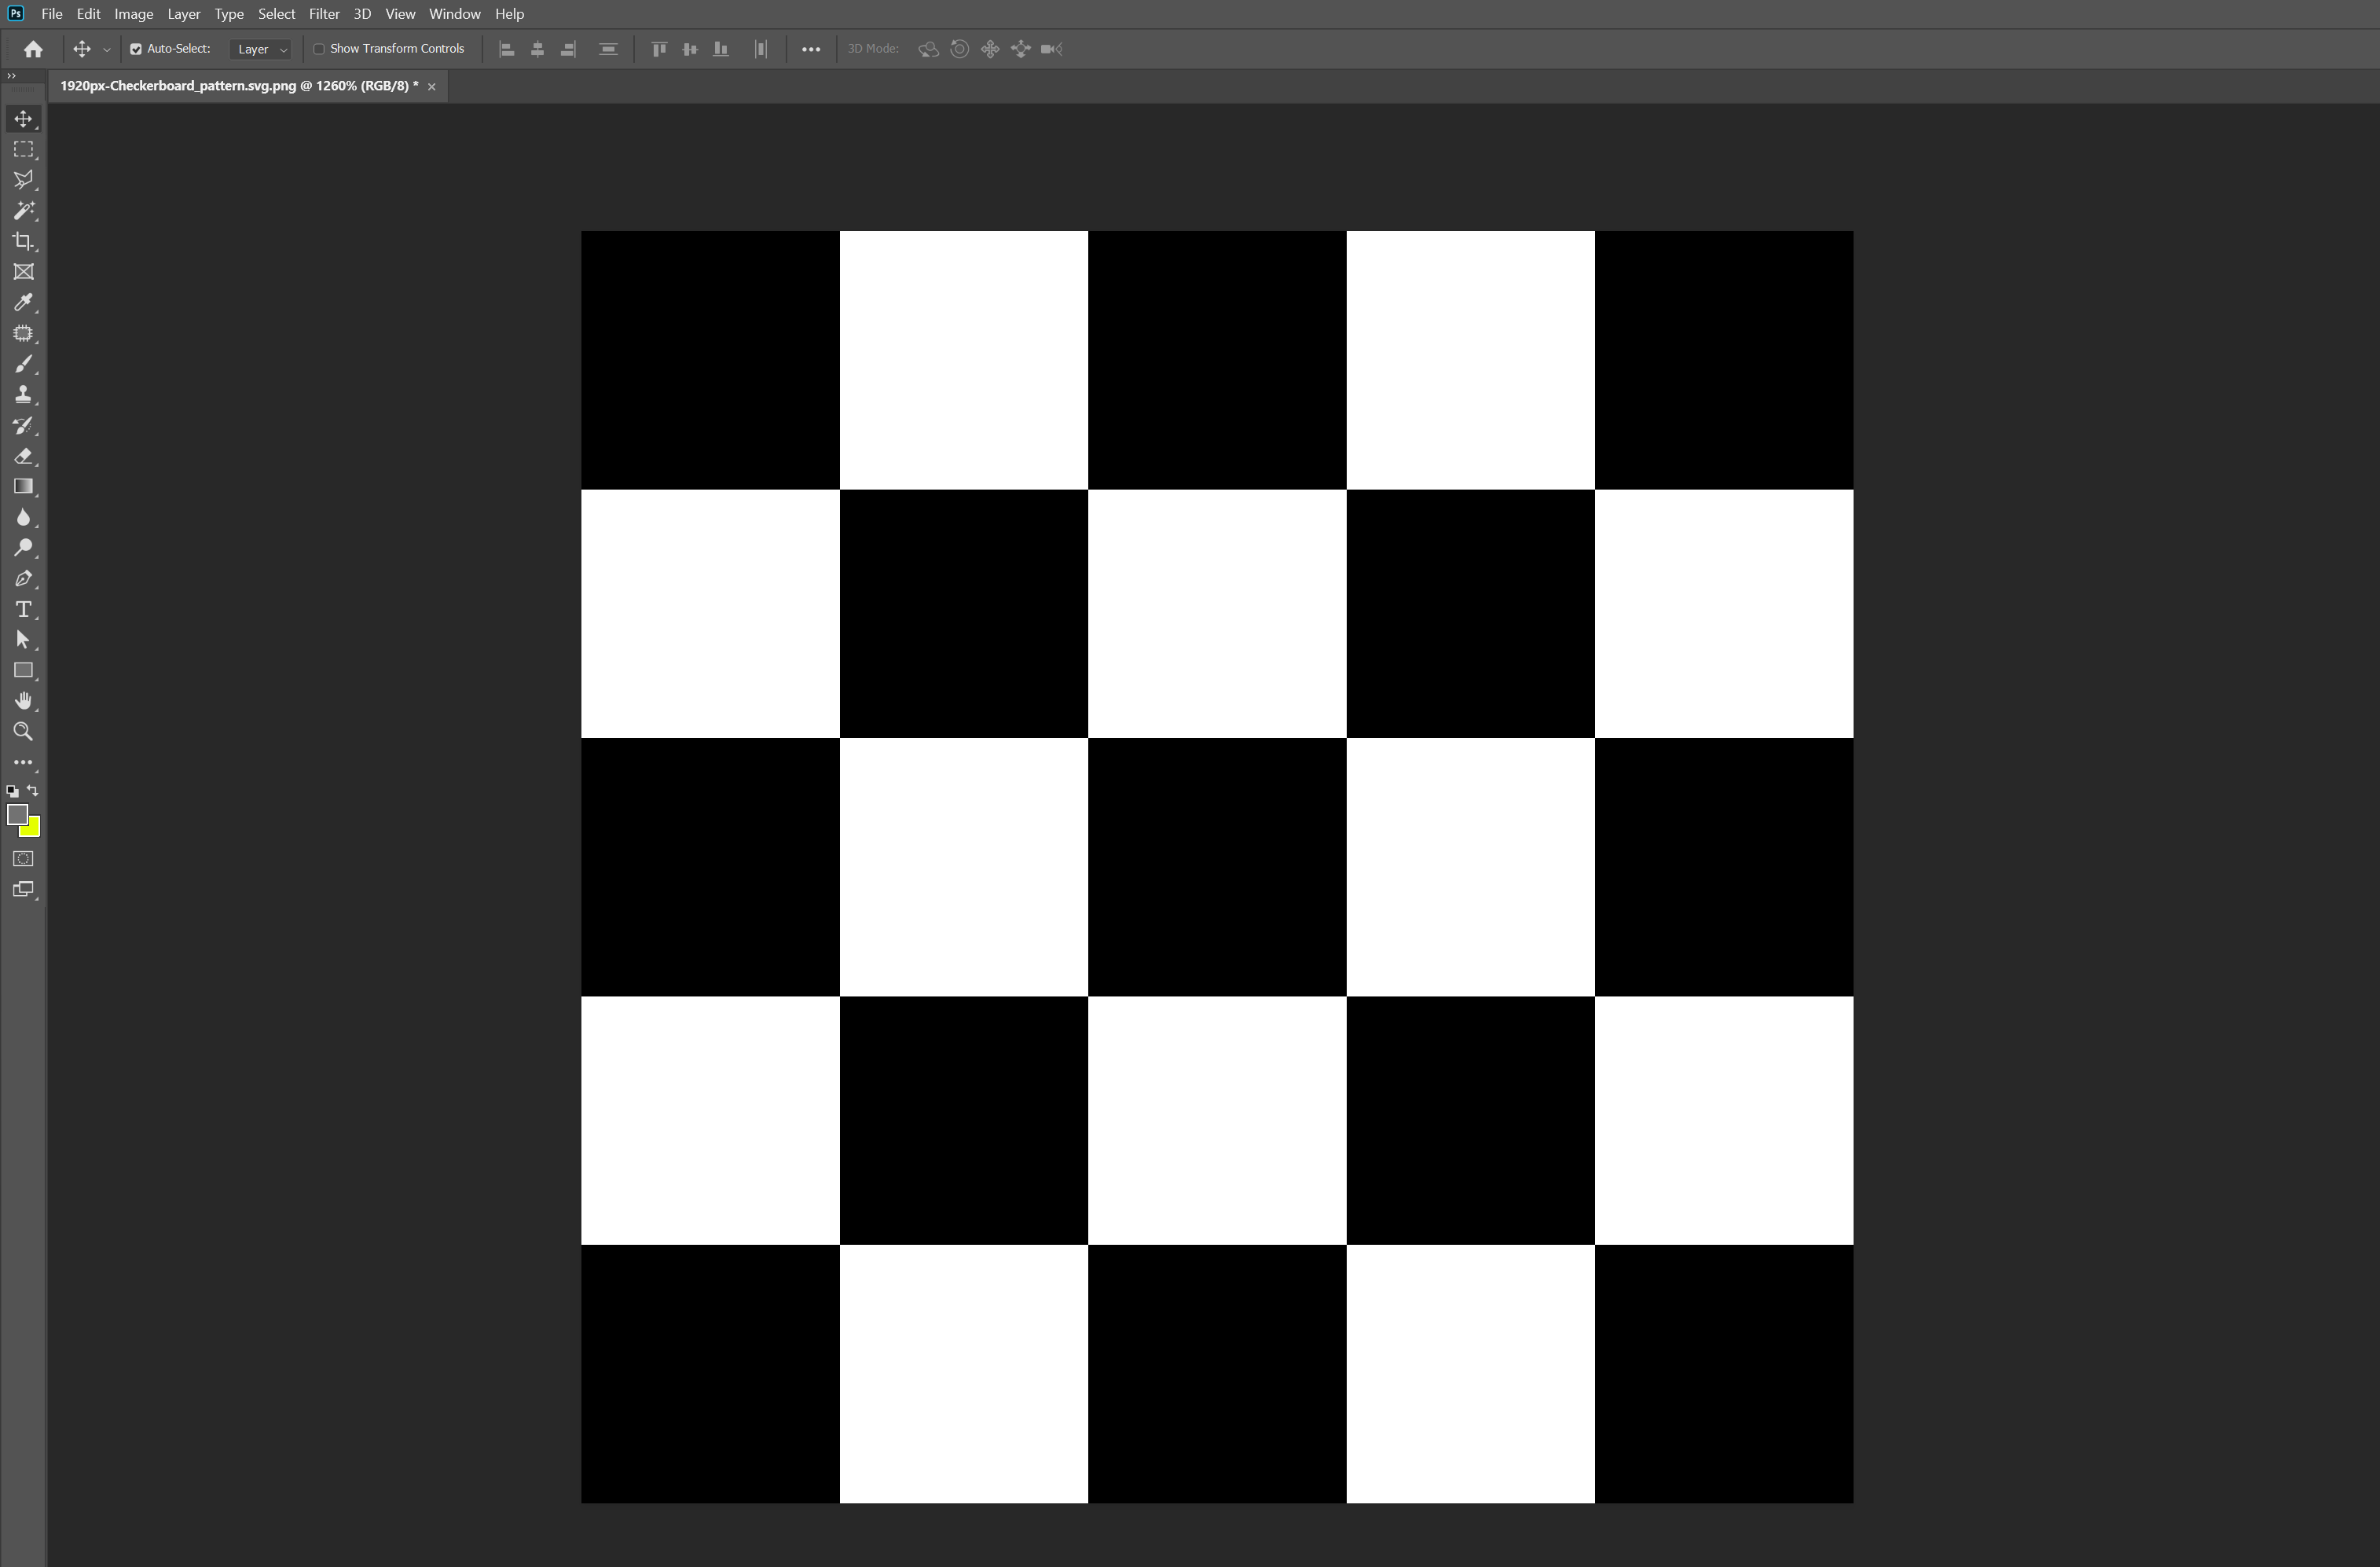Select the Horizontal Type tool

coord(23,610)
